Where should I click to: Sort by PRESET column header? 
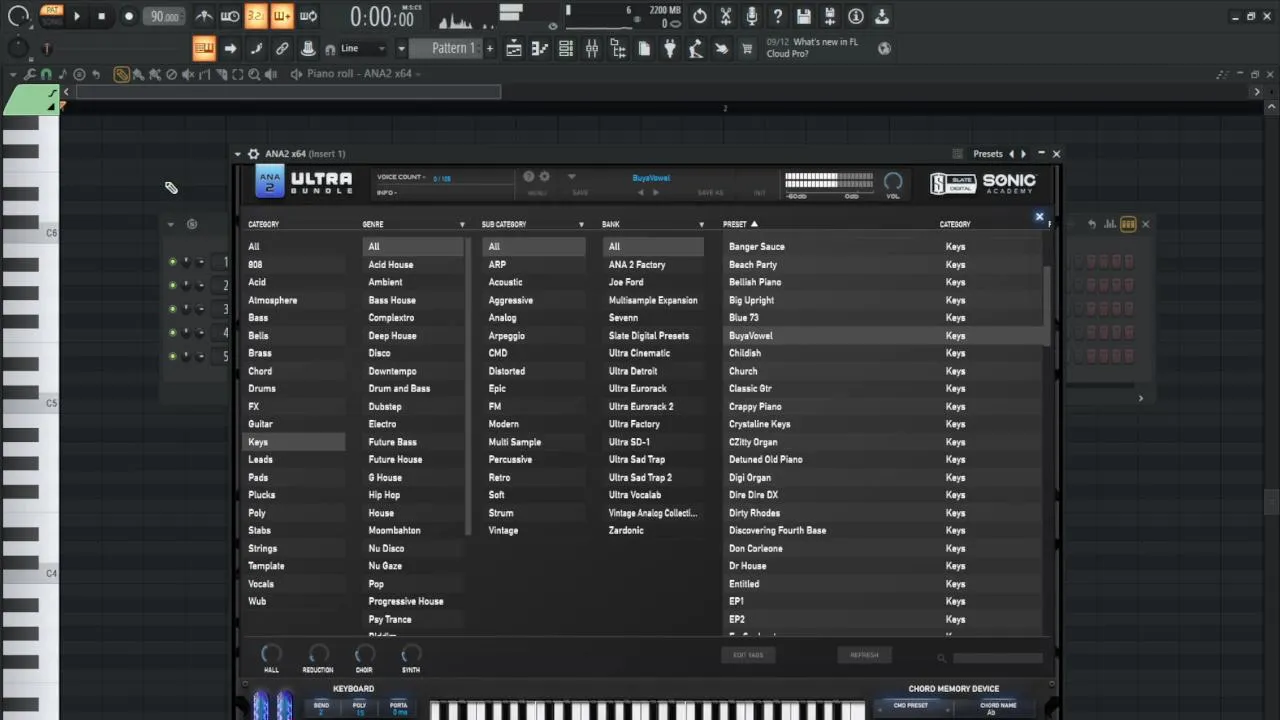(740, 224)
